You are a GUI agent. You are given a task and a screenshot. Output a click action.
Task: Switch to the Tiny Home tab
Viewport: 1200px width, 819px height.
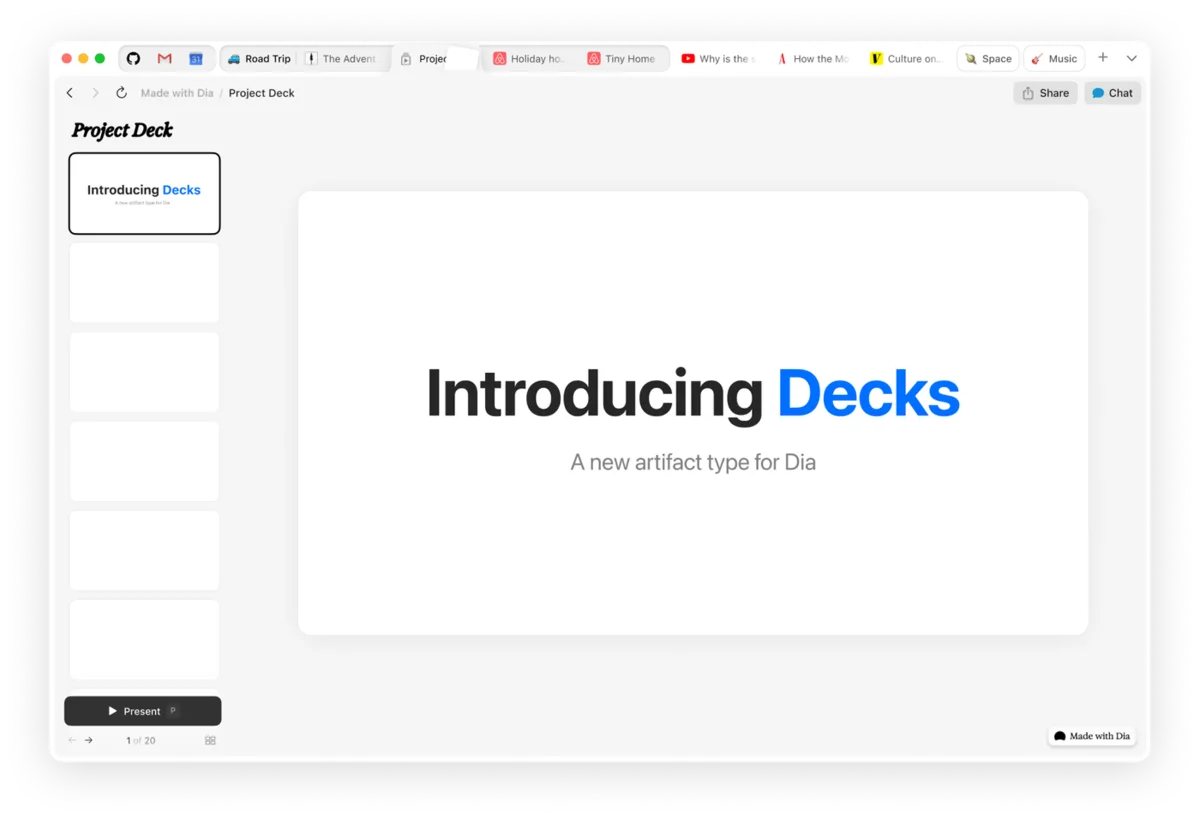[622, 59]
